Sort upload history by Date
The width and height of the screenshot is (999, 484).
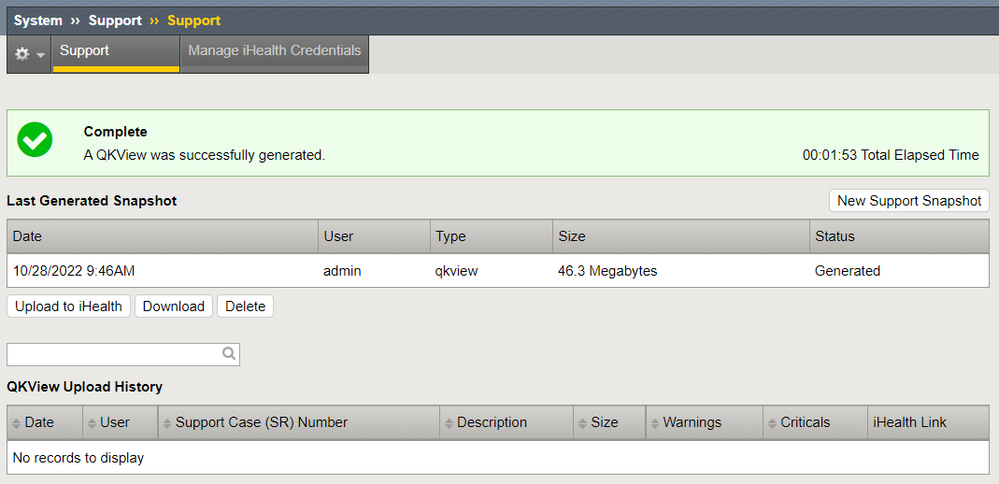coord(45,422)
